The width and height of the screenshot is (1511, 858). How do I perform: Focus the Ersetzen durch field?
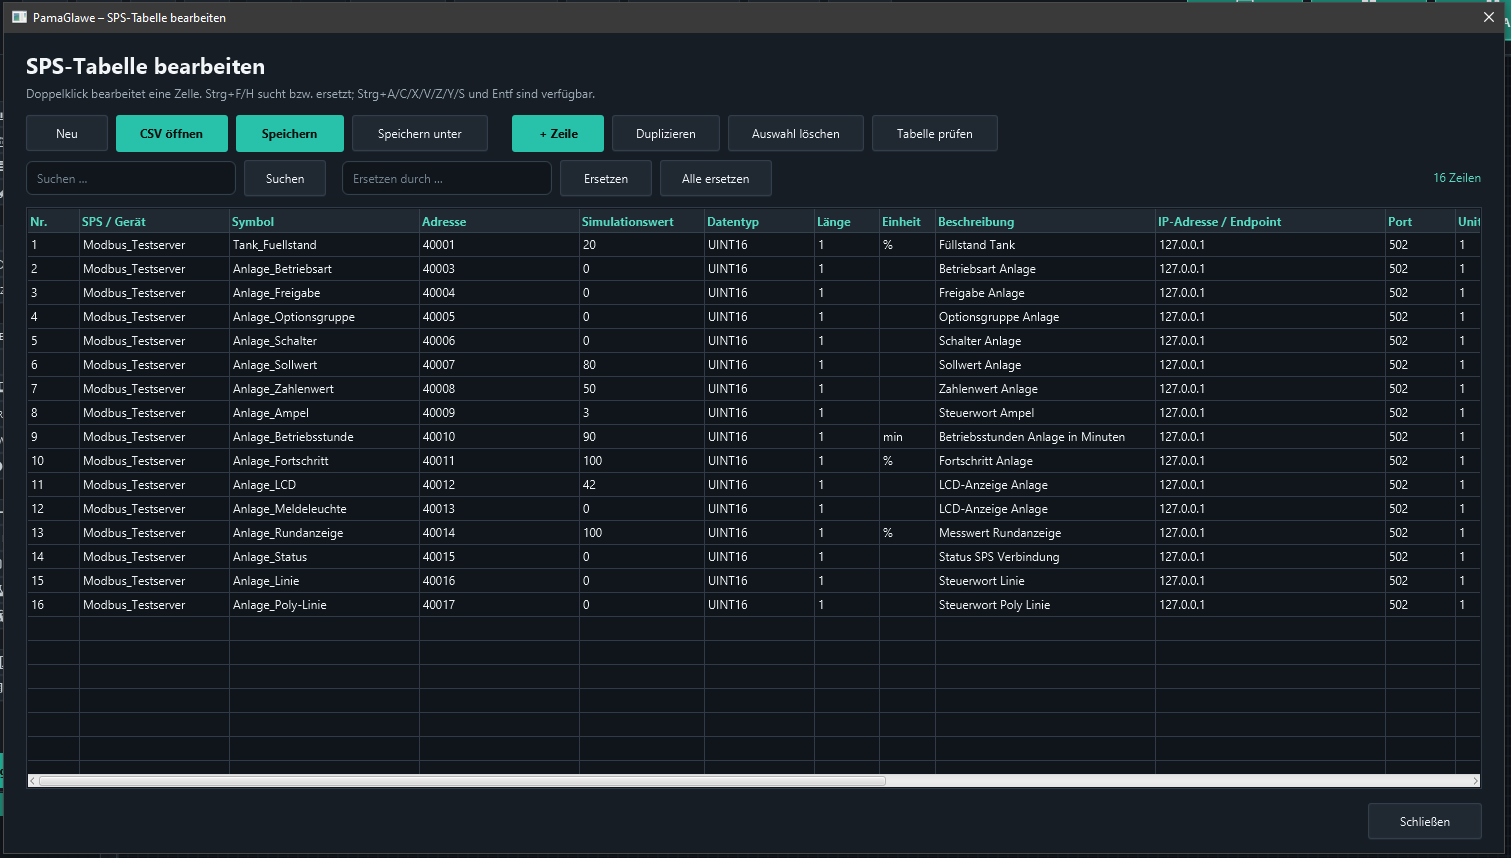447,178
